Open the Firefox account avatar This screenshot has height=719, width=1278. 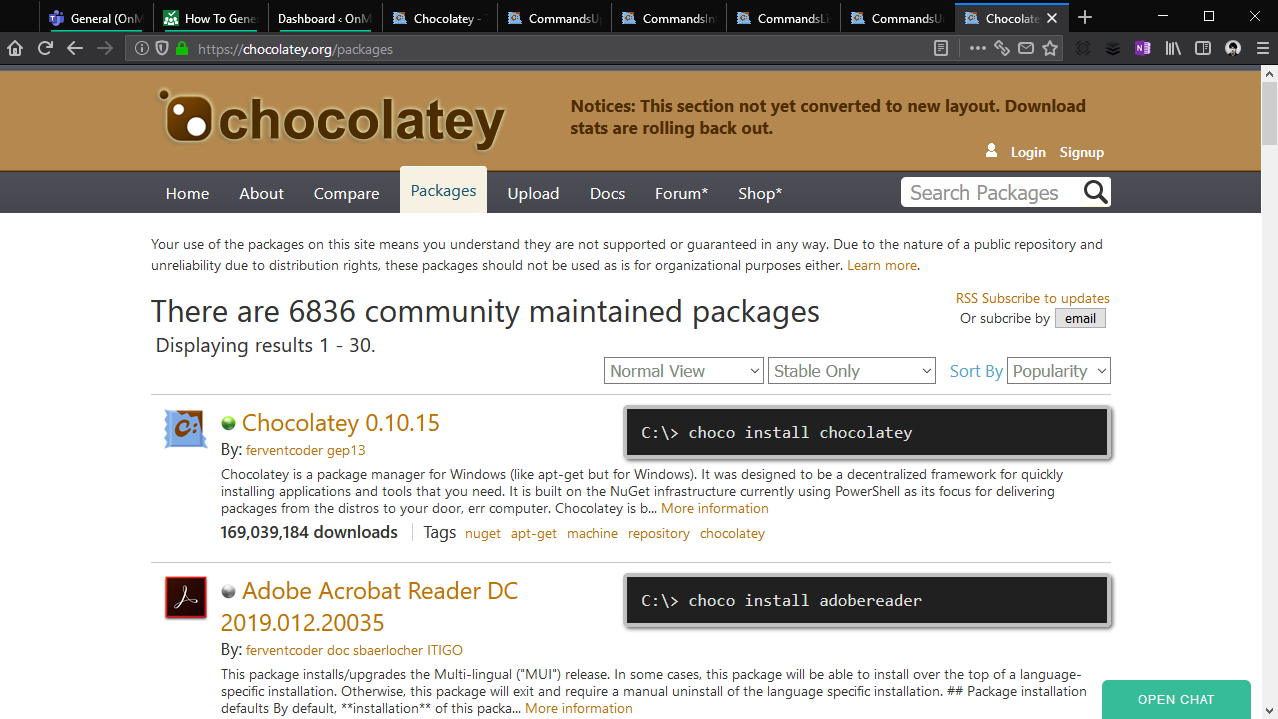(x=1233, y=48)
